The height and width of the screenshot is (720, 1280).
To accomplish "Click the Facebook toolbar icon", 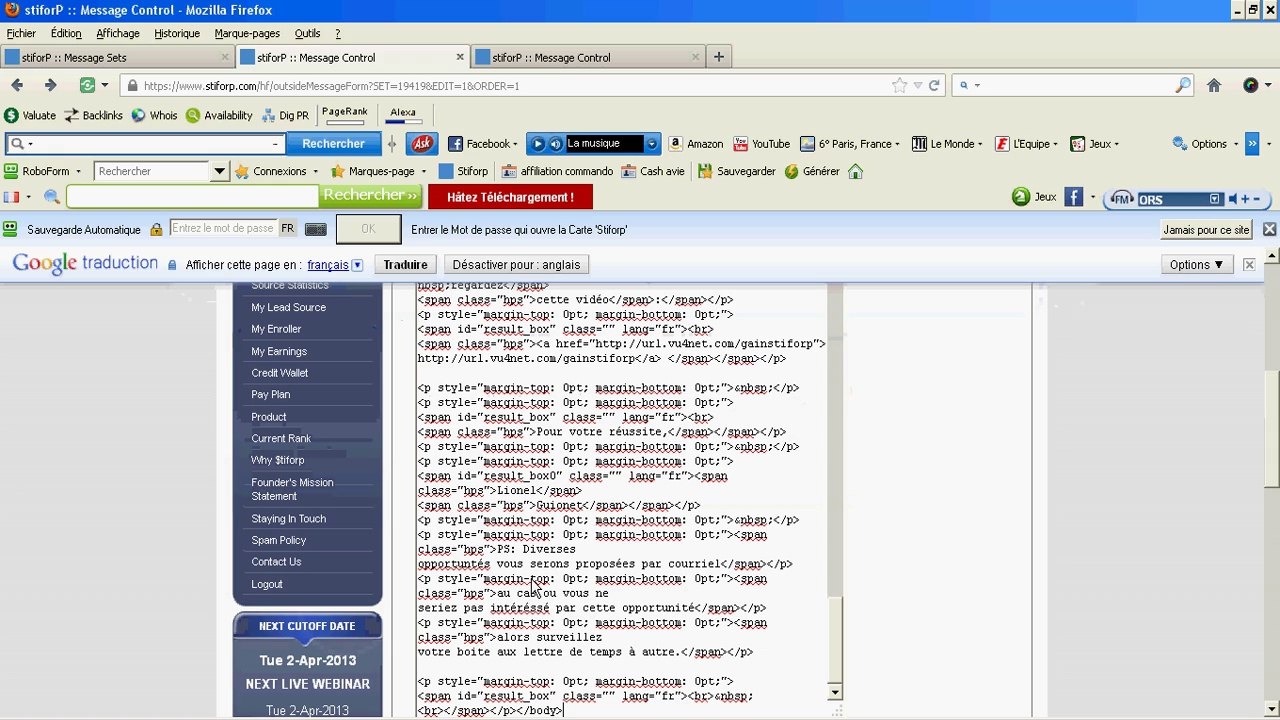I will [455, 144].
